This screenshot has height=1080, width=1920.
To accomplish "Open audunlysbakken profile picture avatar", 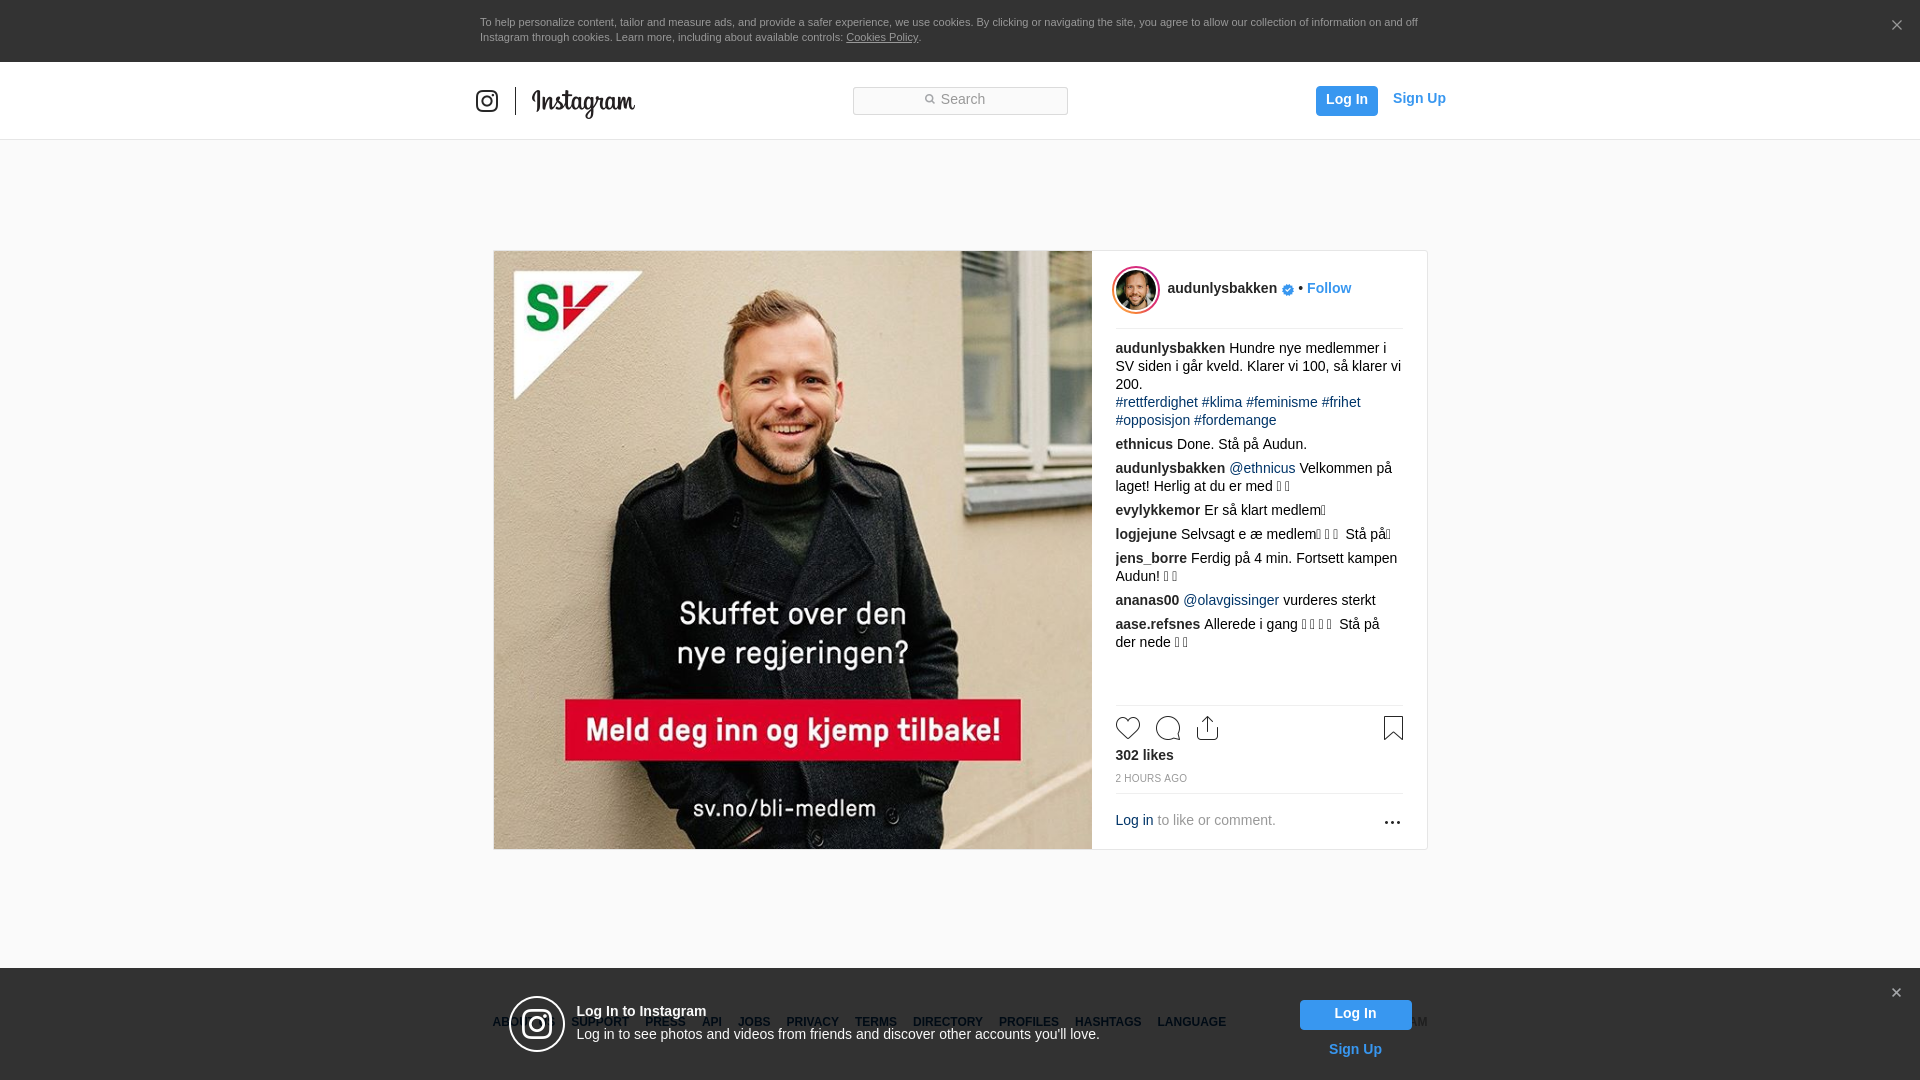I will 1136,290.
